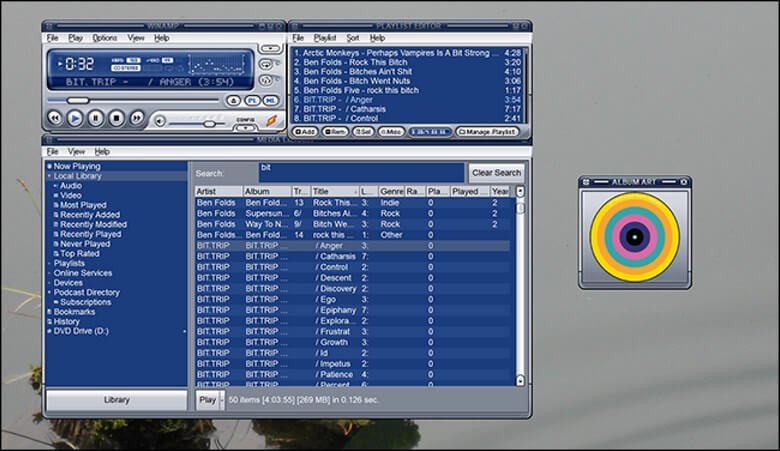Click the eject/open file button
780x451 pixels.
(233, 100)
